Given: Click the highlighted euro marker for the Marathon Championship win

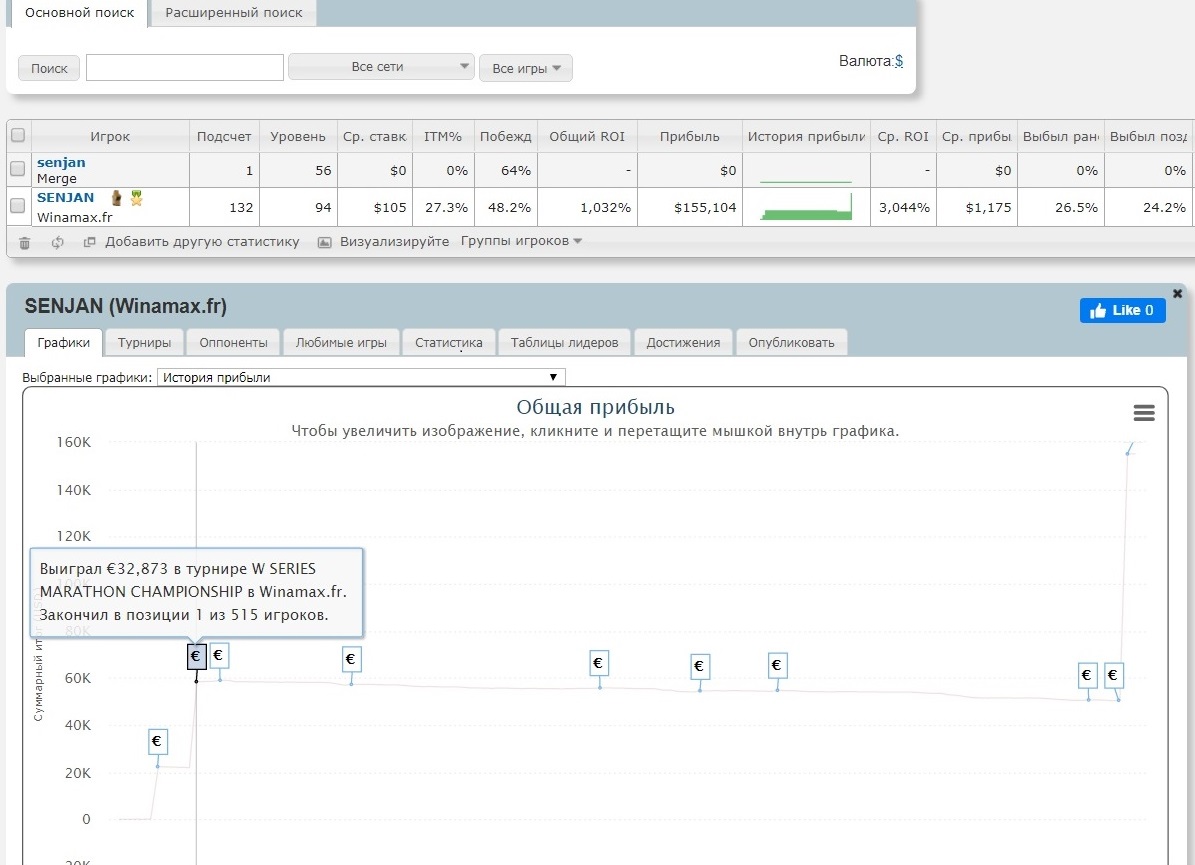Looking at the screenshot, I should (197, 657).
